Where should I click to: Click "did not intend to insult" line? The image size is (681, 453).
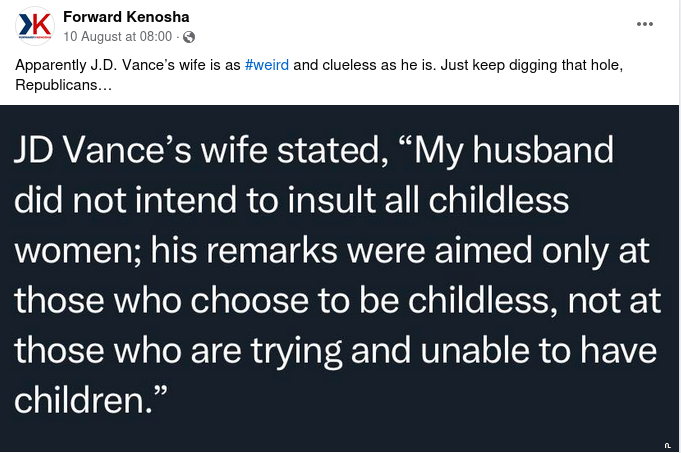pyautogui.click(x=200, y=201)
